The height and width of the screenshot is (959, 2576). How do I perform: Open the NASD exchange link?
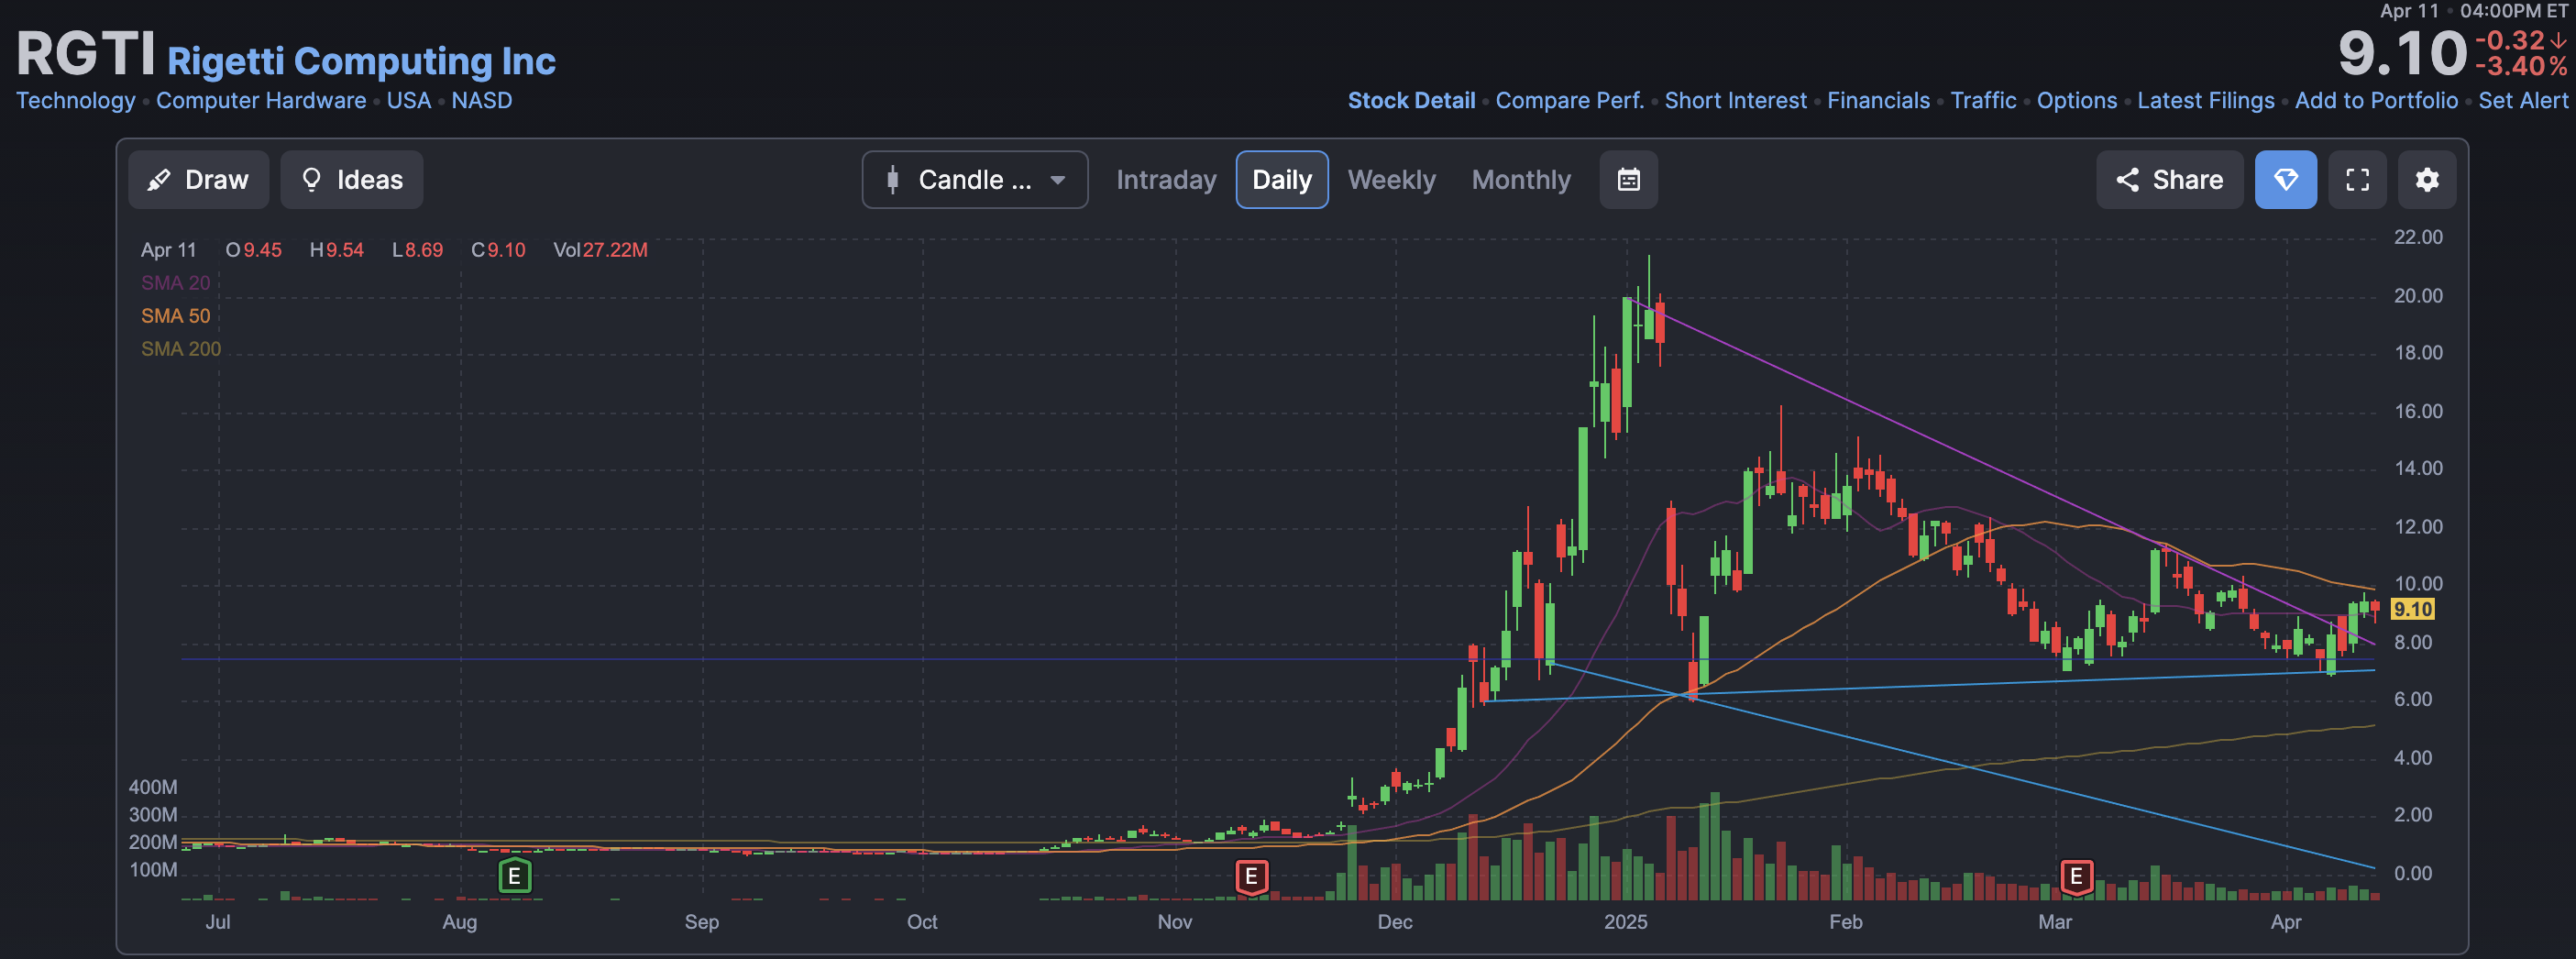(481, 101)
